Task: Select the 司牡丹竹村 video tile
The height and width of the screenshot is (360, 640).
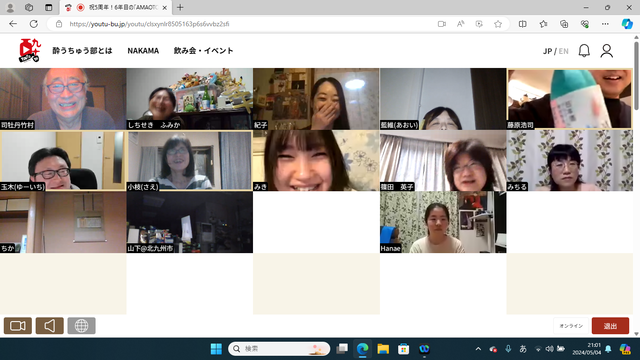Action: [63, 99]
